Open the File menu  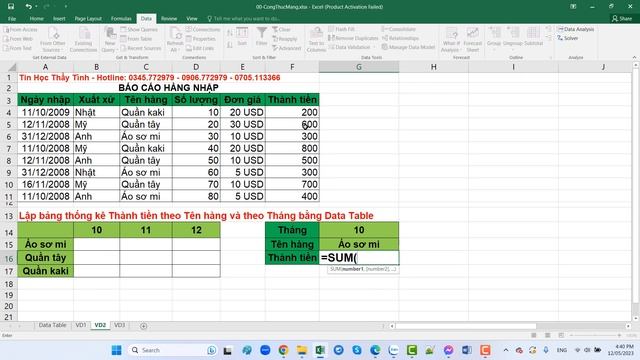tap(12, 18)
